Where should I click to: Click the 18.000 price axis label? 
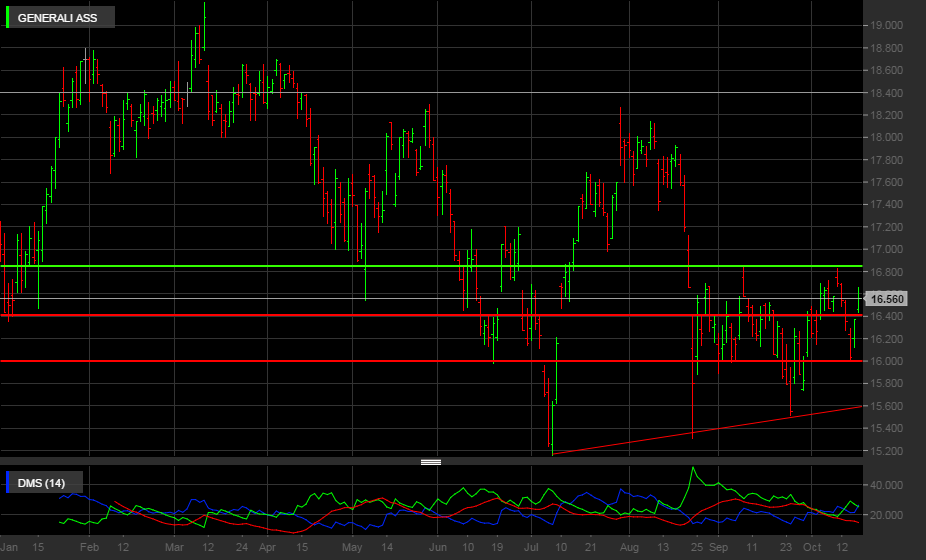click(886, 138)
